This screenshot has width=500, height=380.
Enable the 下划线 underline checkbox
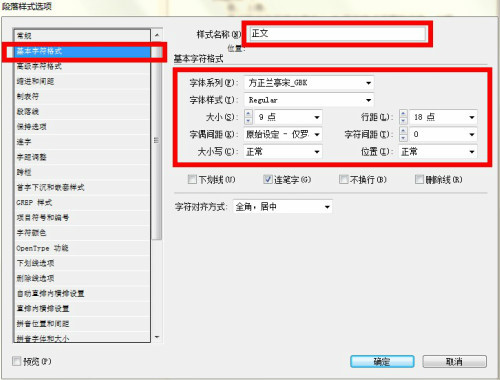pos(192,179)
